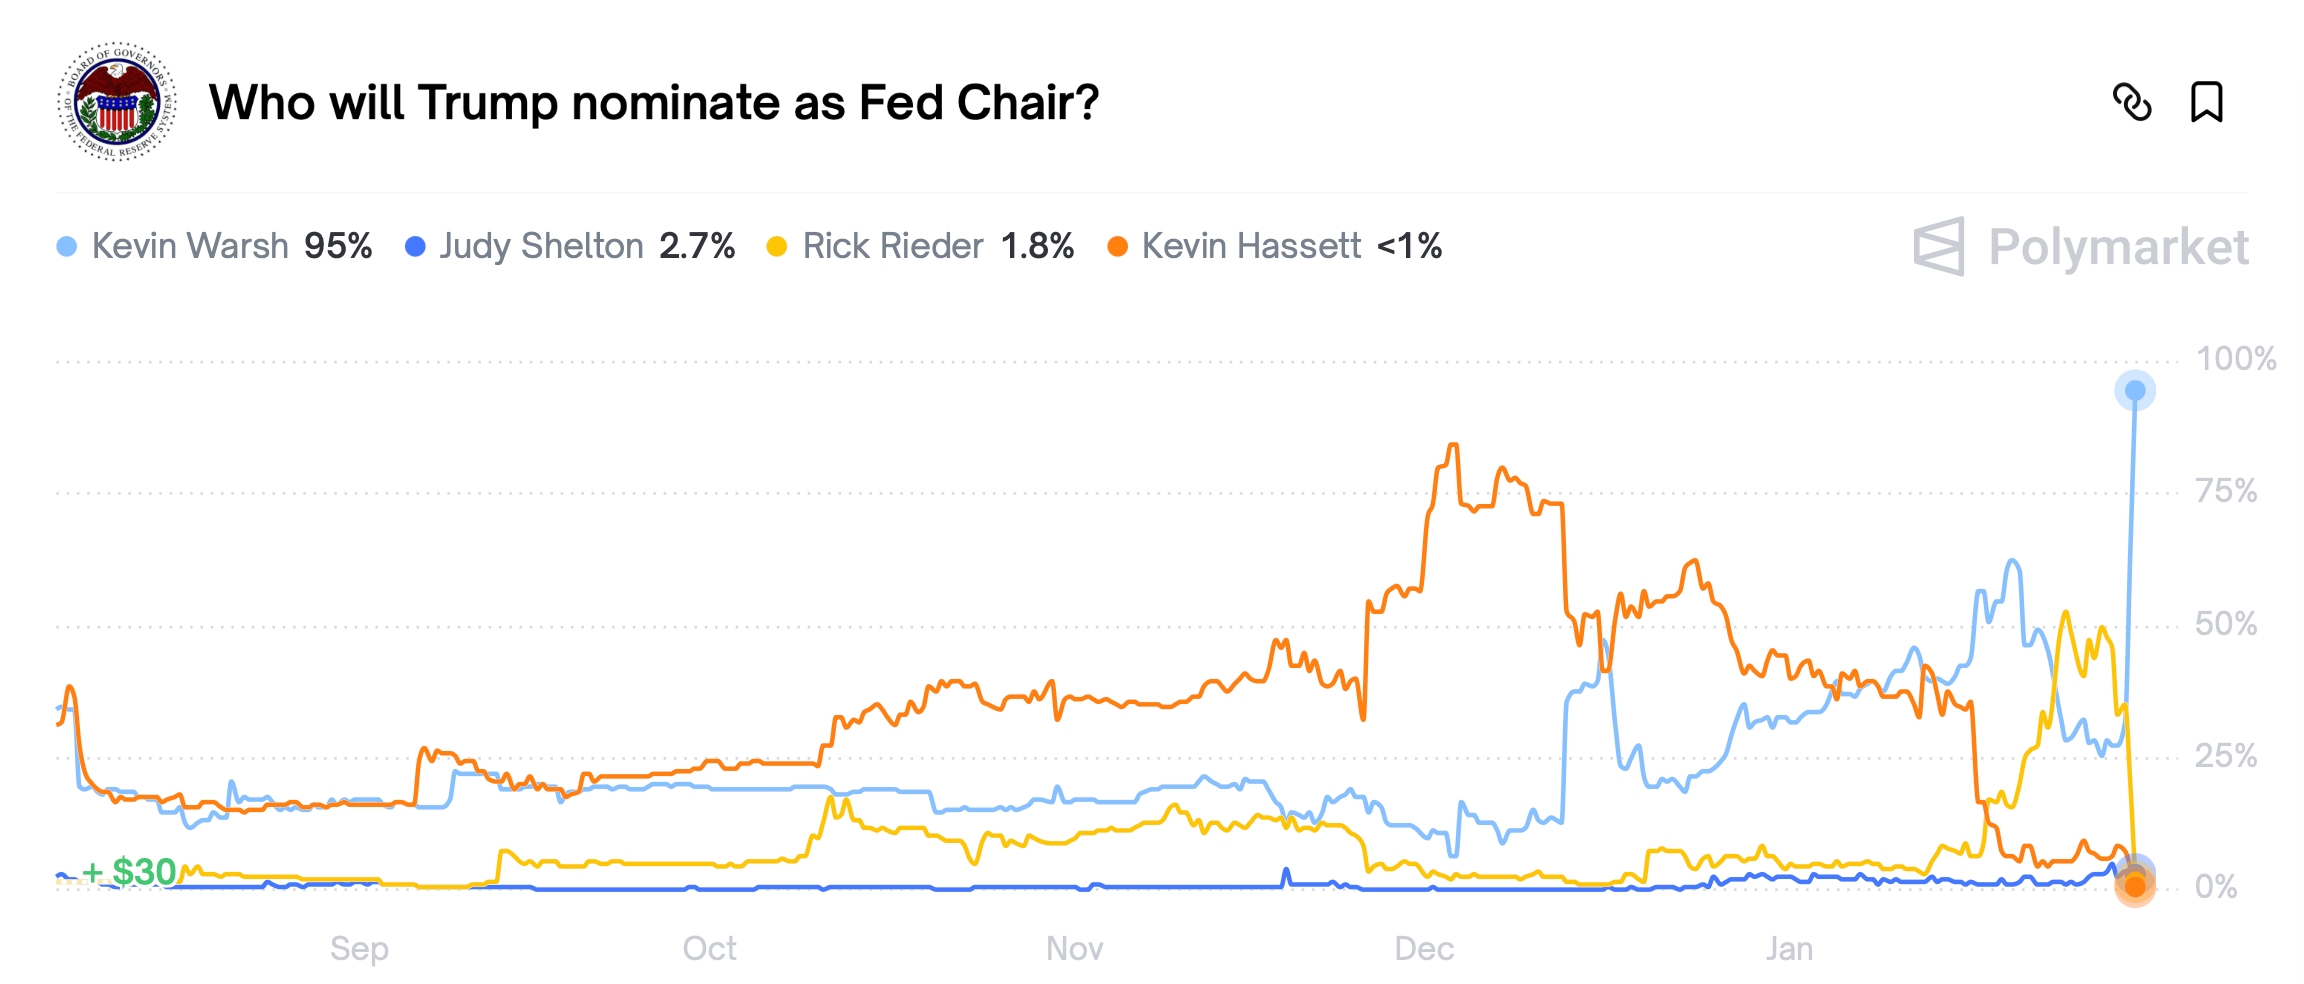
Task: Click the orange Hassett endpoint marker at 0%
Action: [2135, 886]
